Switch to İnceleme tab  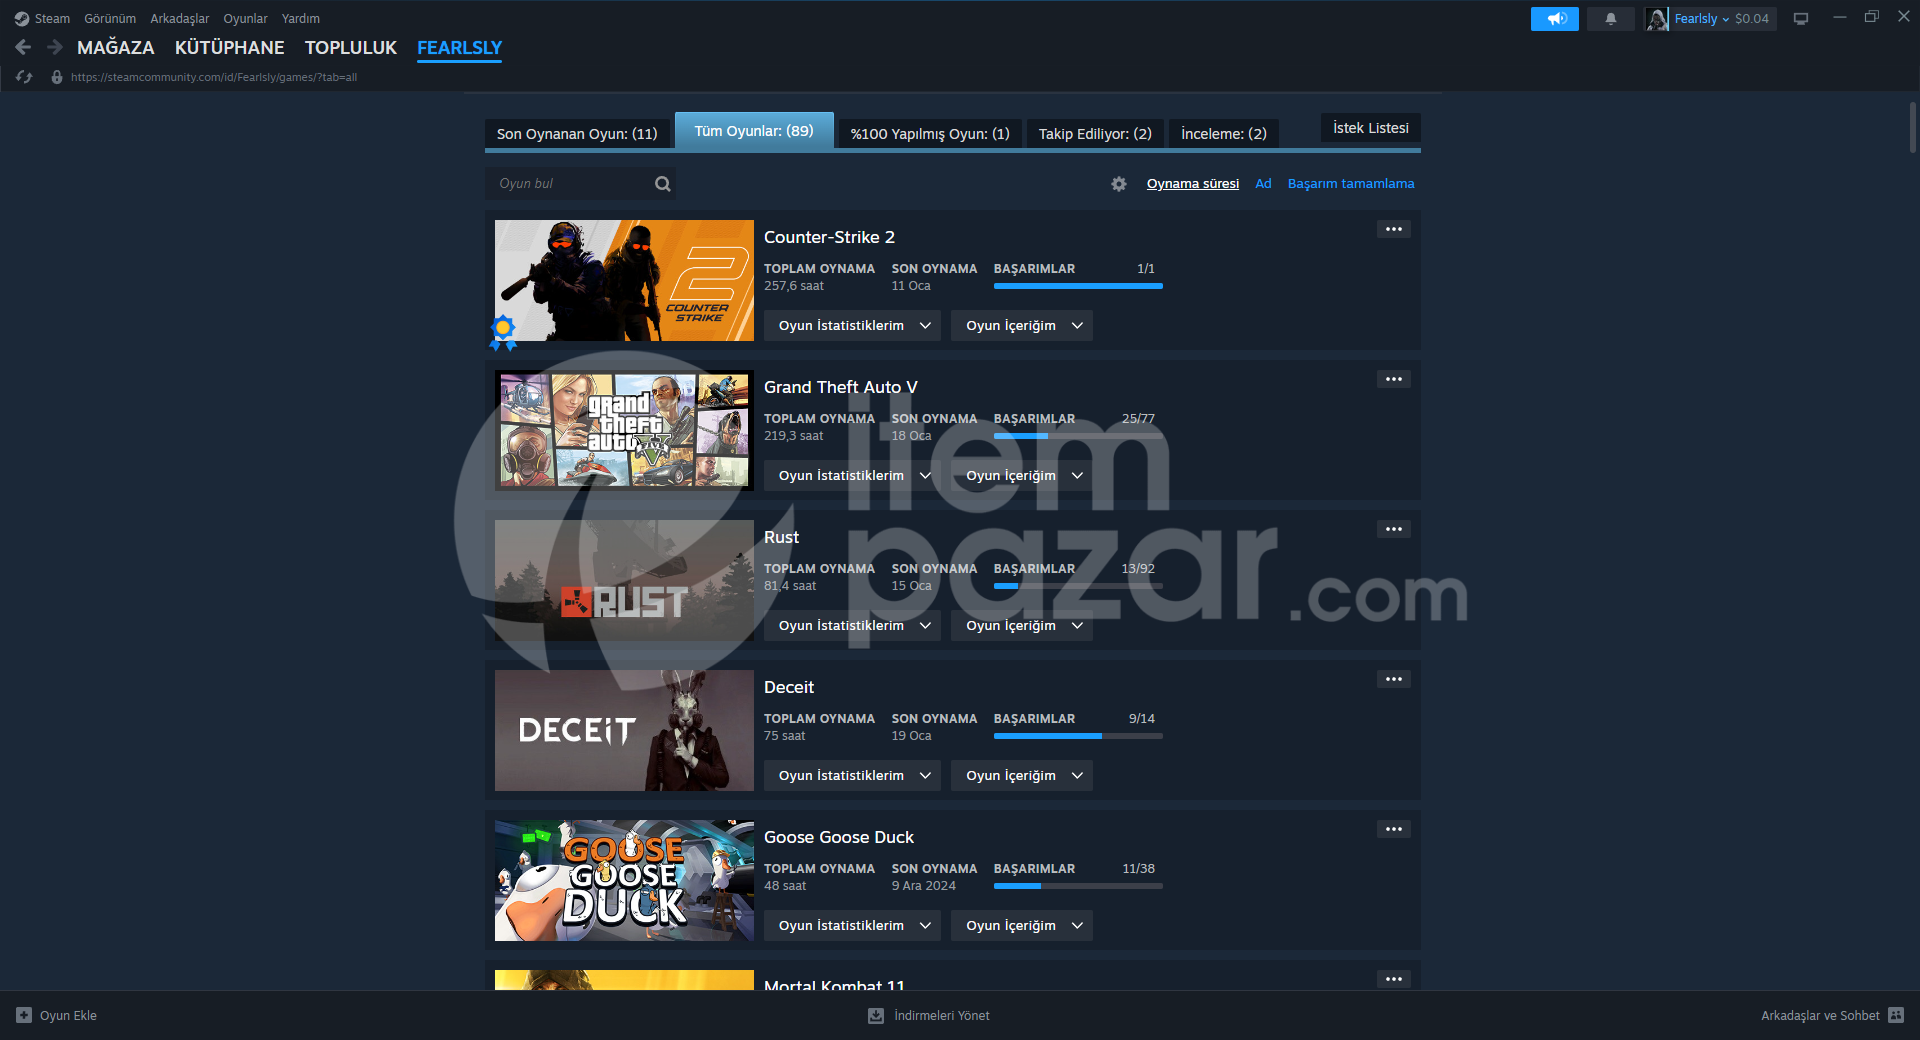coord(1224,134)
